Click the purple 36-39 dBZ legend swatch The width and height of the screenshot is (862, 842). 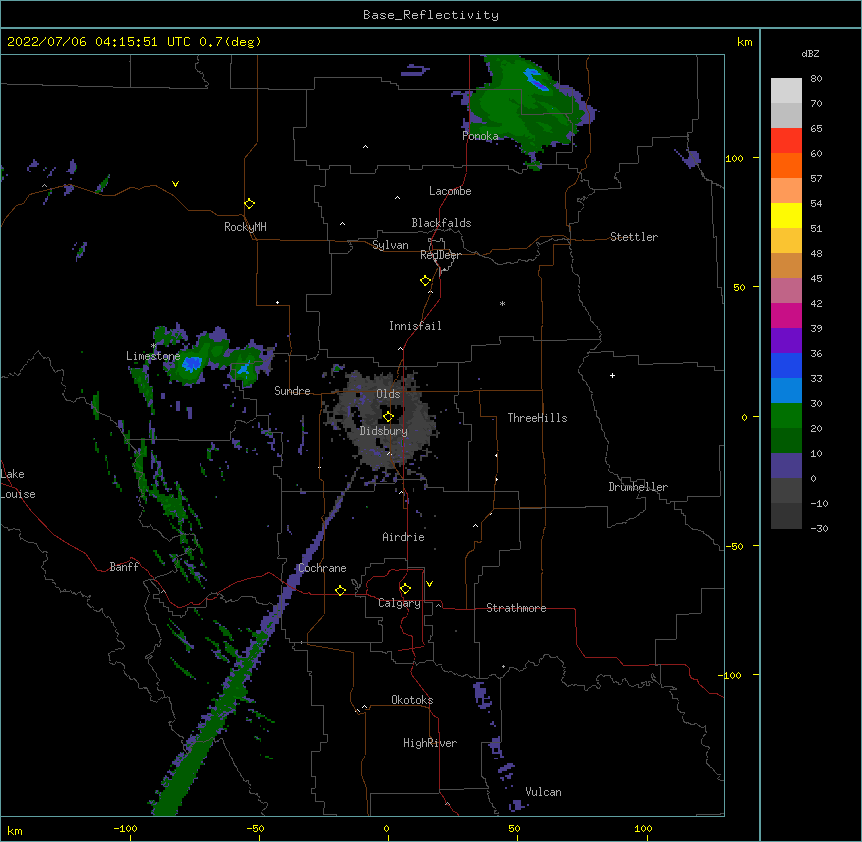point(786,341)
